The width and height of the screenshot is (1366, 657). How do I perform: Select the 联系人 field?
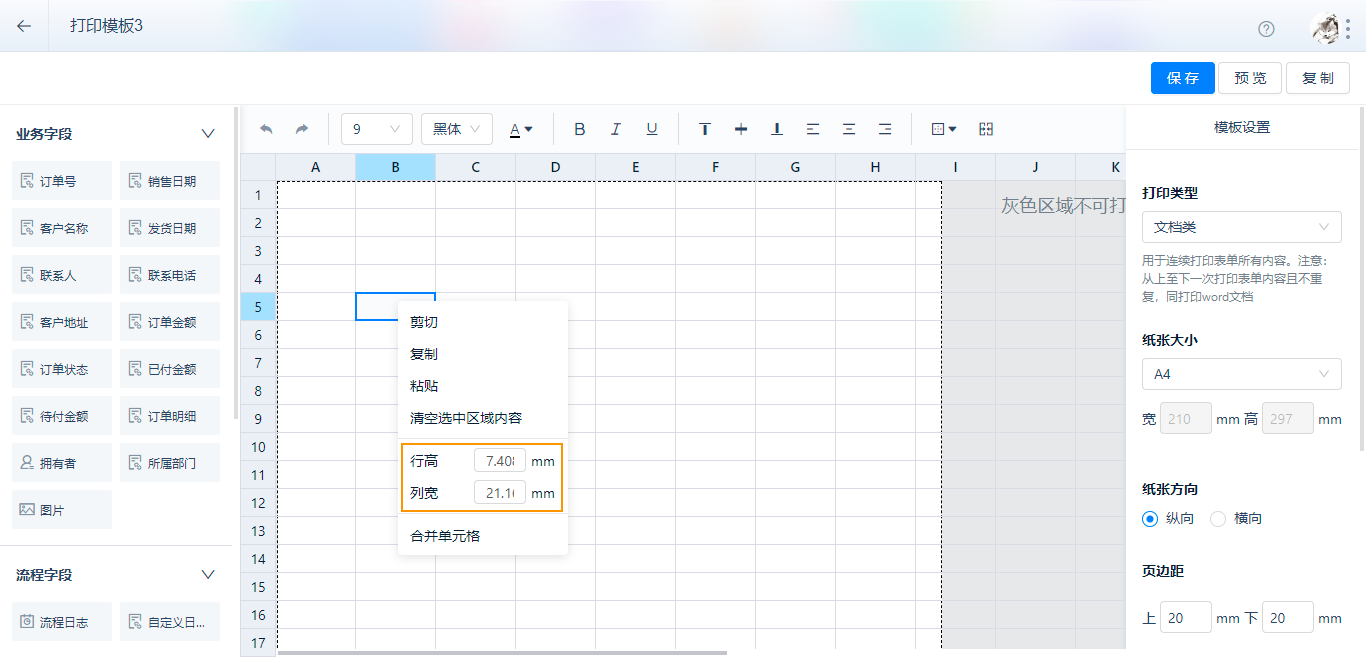click(x=62, y=275)
